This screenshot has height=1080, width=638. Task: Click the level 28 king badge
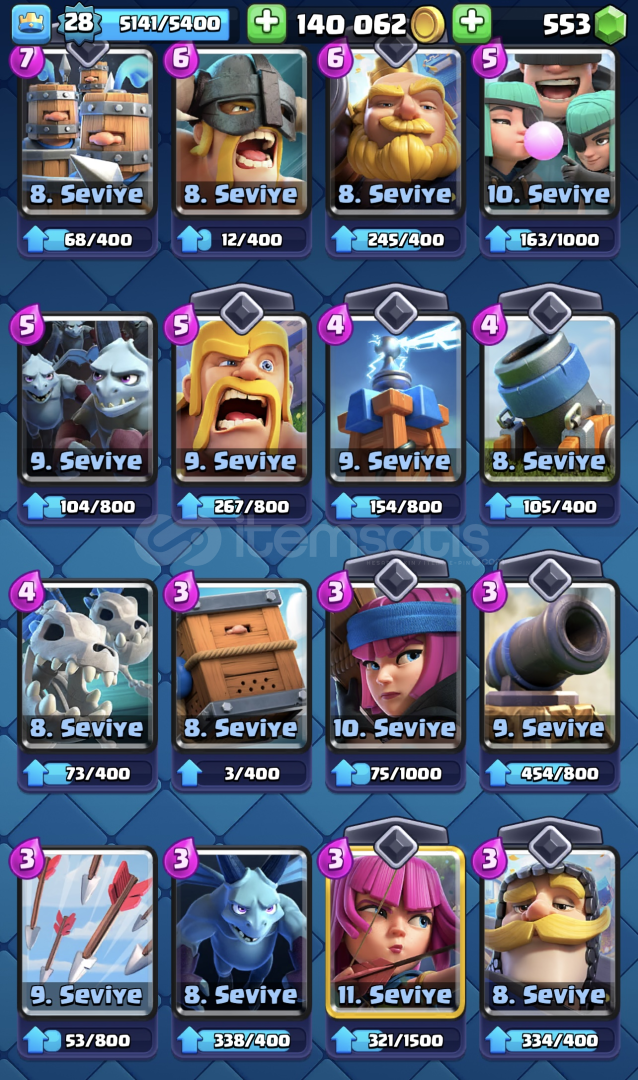click(x=79, y=23)
